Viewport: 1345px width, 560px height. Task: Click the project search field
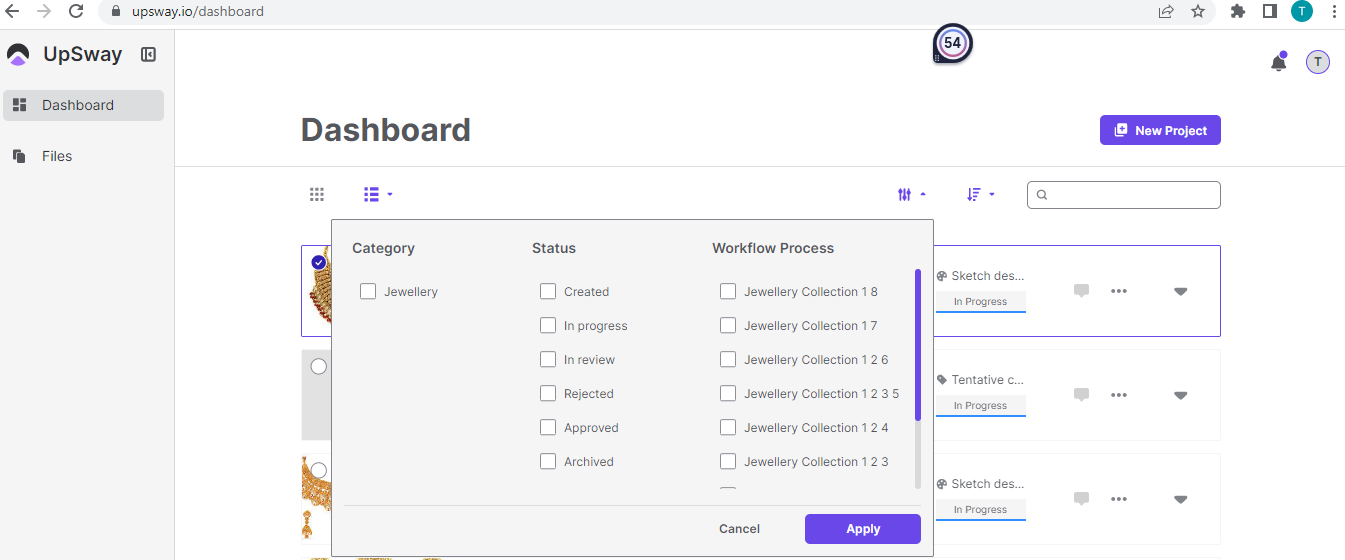[1130, 195]
